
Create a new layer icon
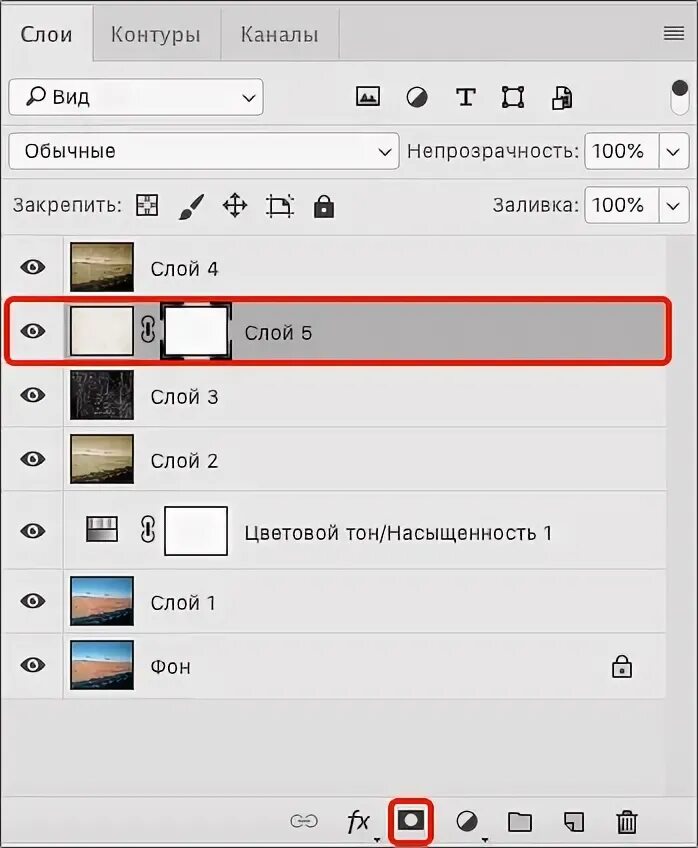click(x=574, y=822)
